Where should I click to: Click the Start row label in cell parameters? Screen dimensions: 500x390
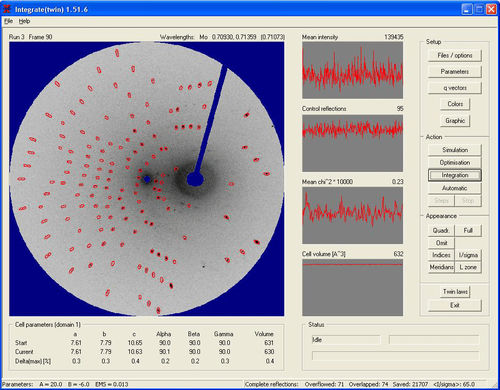point(21,343)
